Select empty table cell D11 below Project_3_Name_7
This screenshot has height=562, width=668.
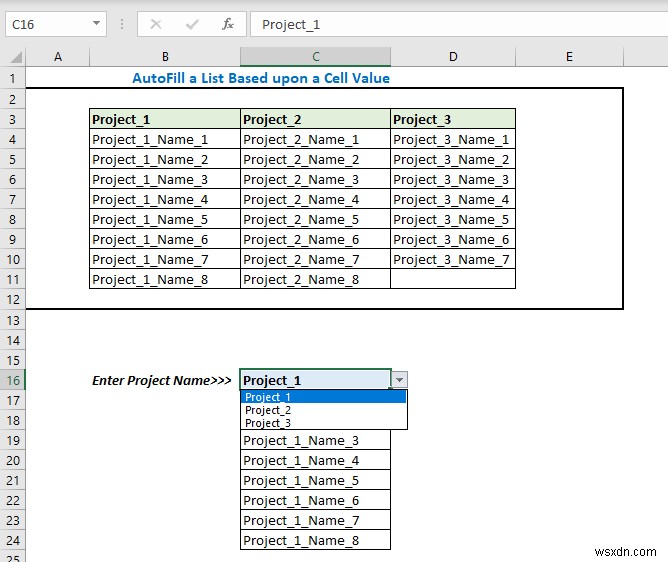(x=453, y=279)
